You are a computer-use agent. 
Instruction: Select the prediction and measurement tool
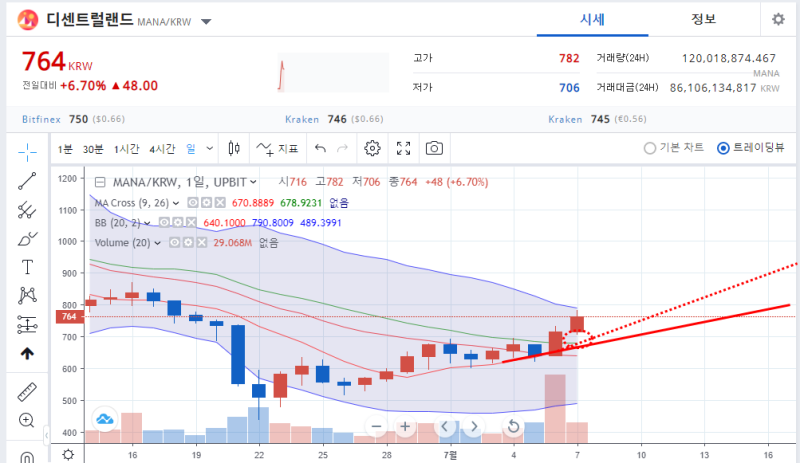(x=27, y=325)
